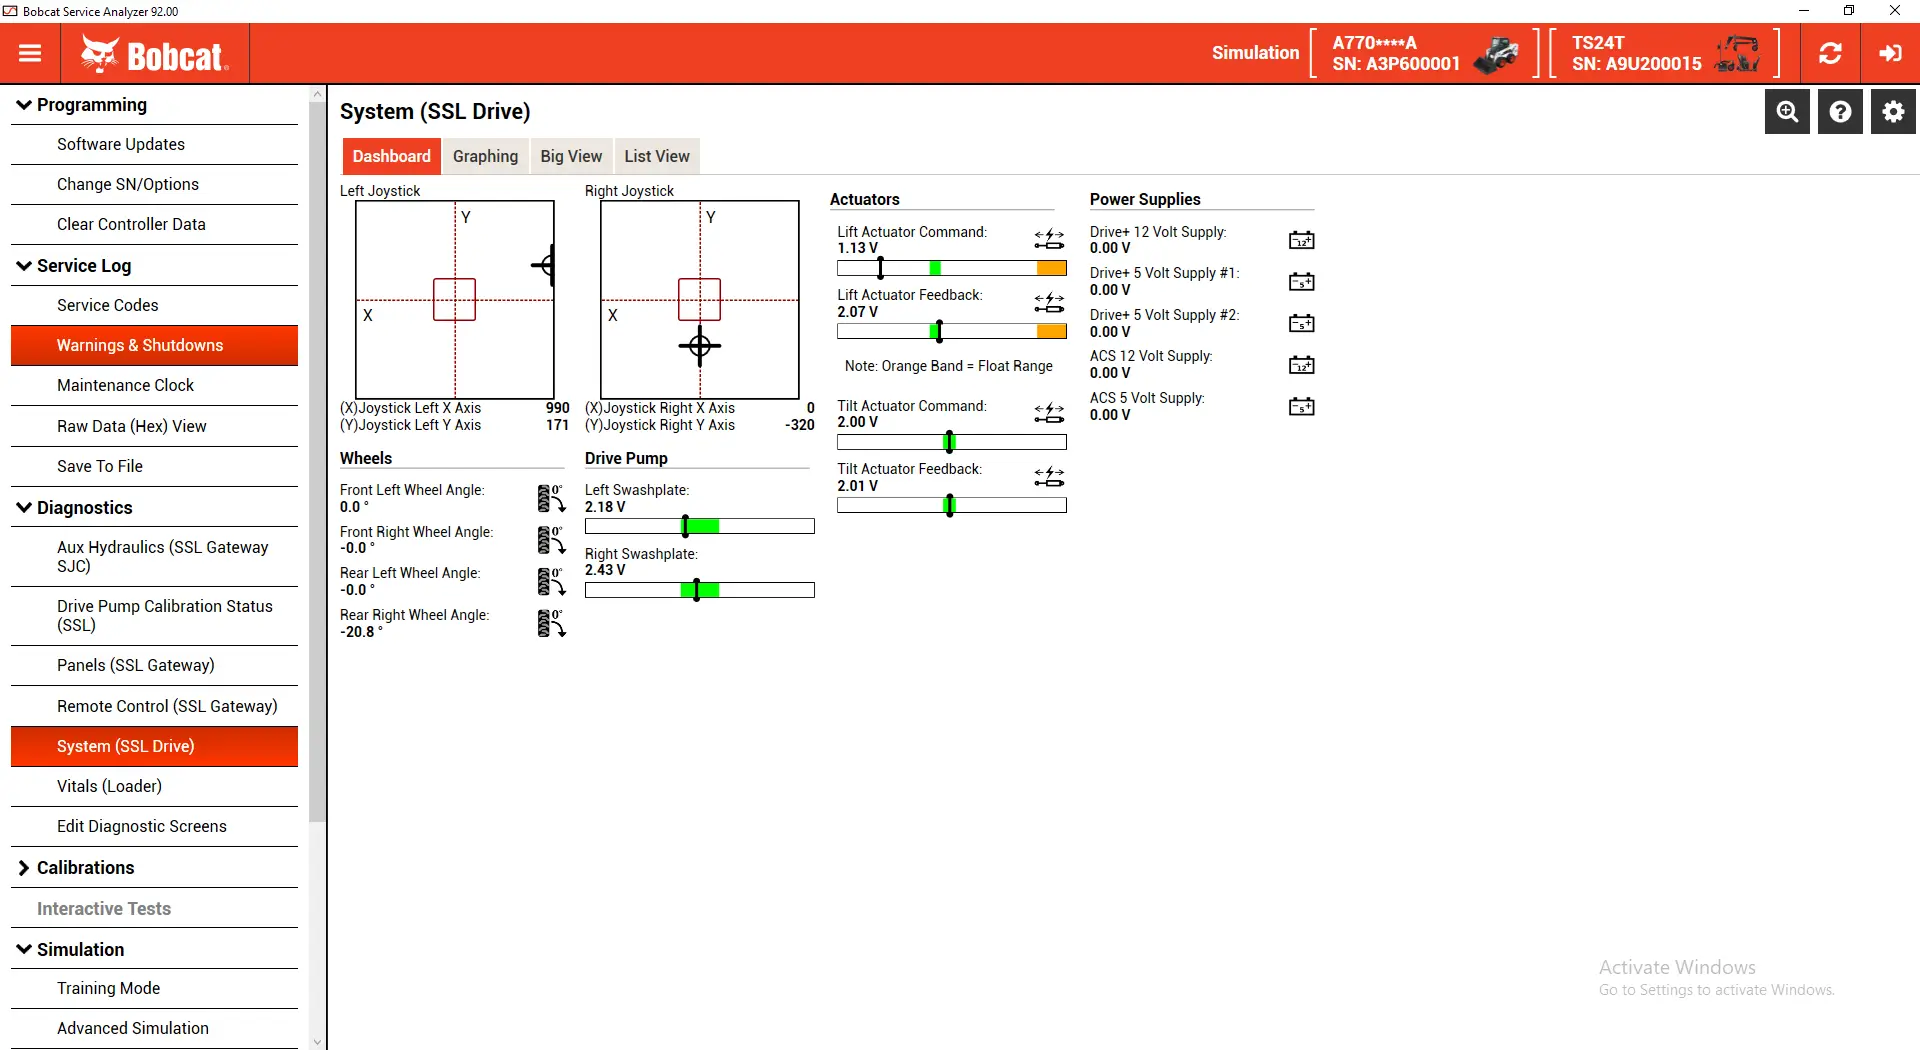
Task: Open Maintenance Clock
Action: 154,386
